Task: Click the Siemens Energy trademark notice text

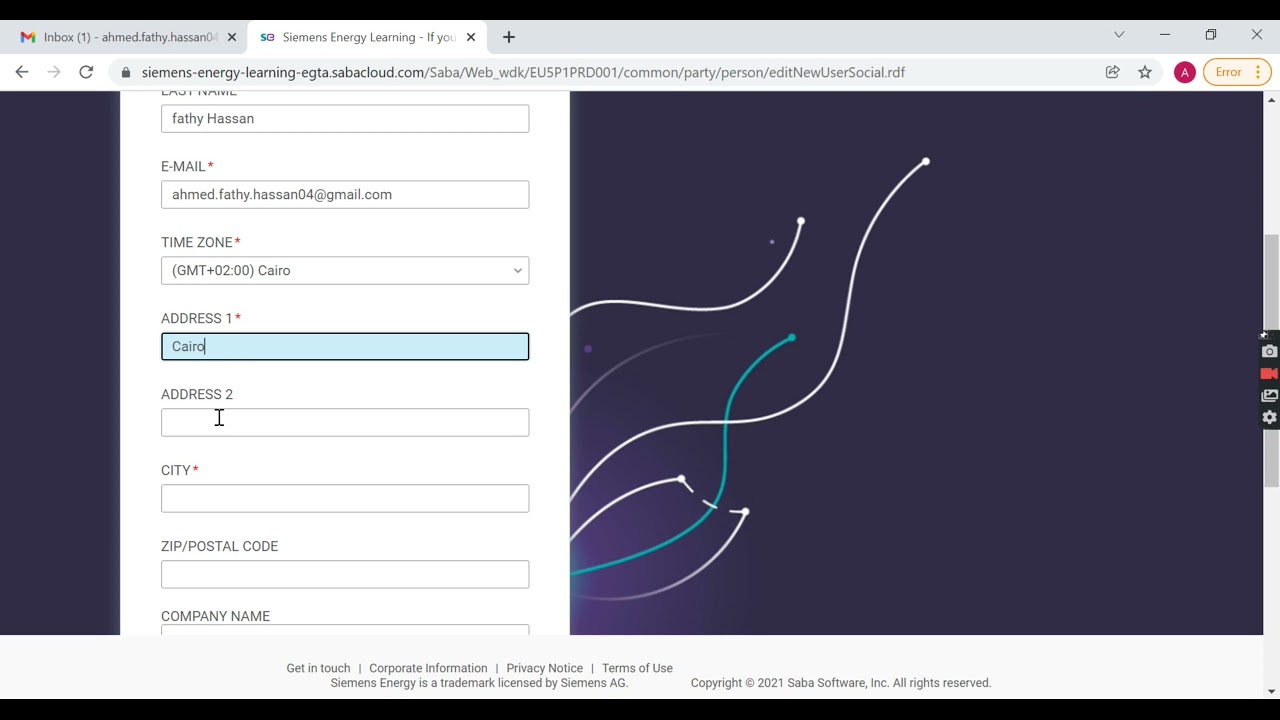Action: click(x=479, y=683)
